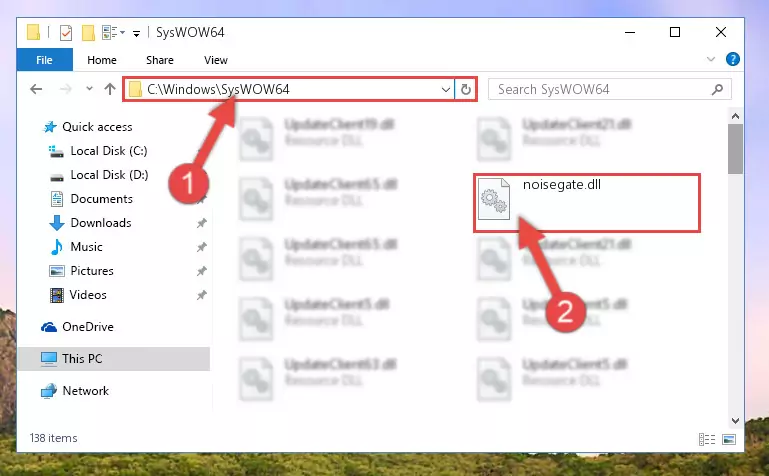769x476 pixels.
Task: Click the Forward navigation arrow
Action: pyautogui.click(x=65, y=89)
